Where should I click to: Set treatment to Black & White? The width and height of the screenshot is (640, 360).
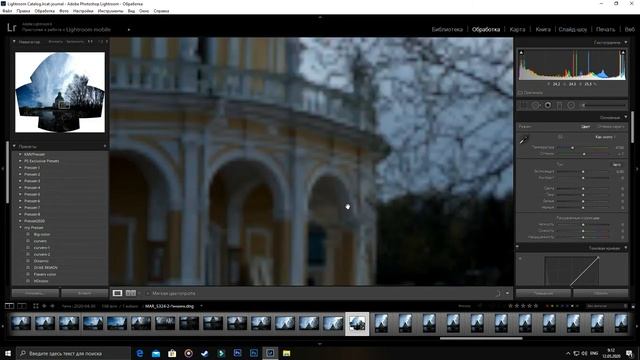[x=611, y=127]
